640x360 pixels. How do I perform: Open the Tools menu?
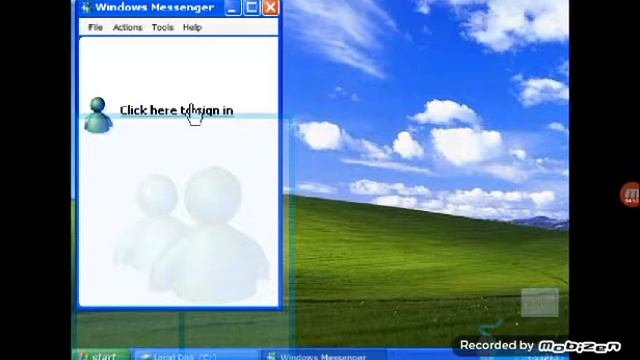(x=162, y=27)
